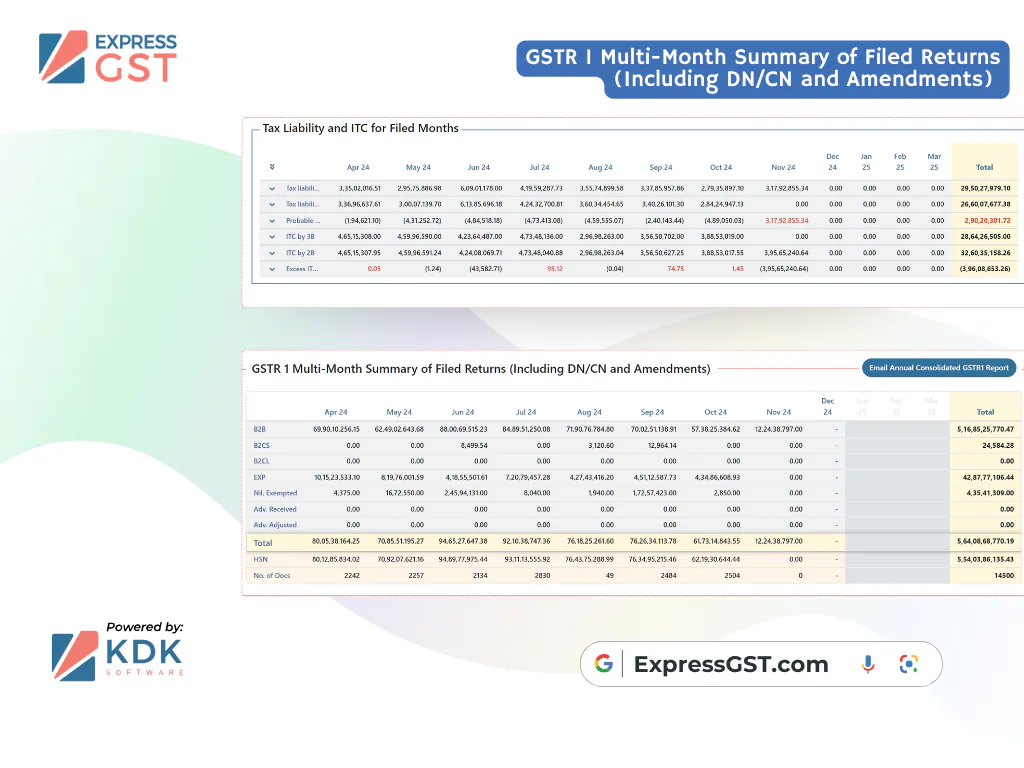This screenshot has height=768, width=1024.
Task: Click the ITC by 3B row label
Action: pos(300,236)
